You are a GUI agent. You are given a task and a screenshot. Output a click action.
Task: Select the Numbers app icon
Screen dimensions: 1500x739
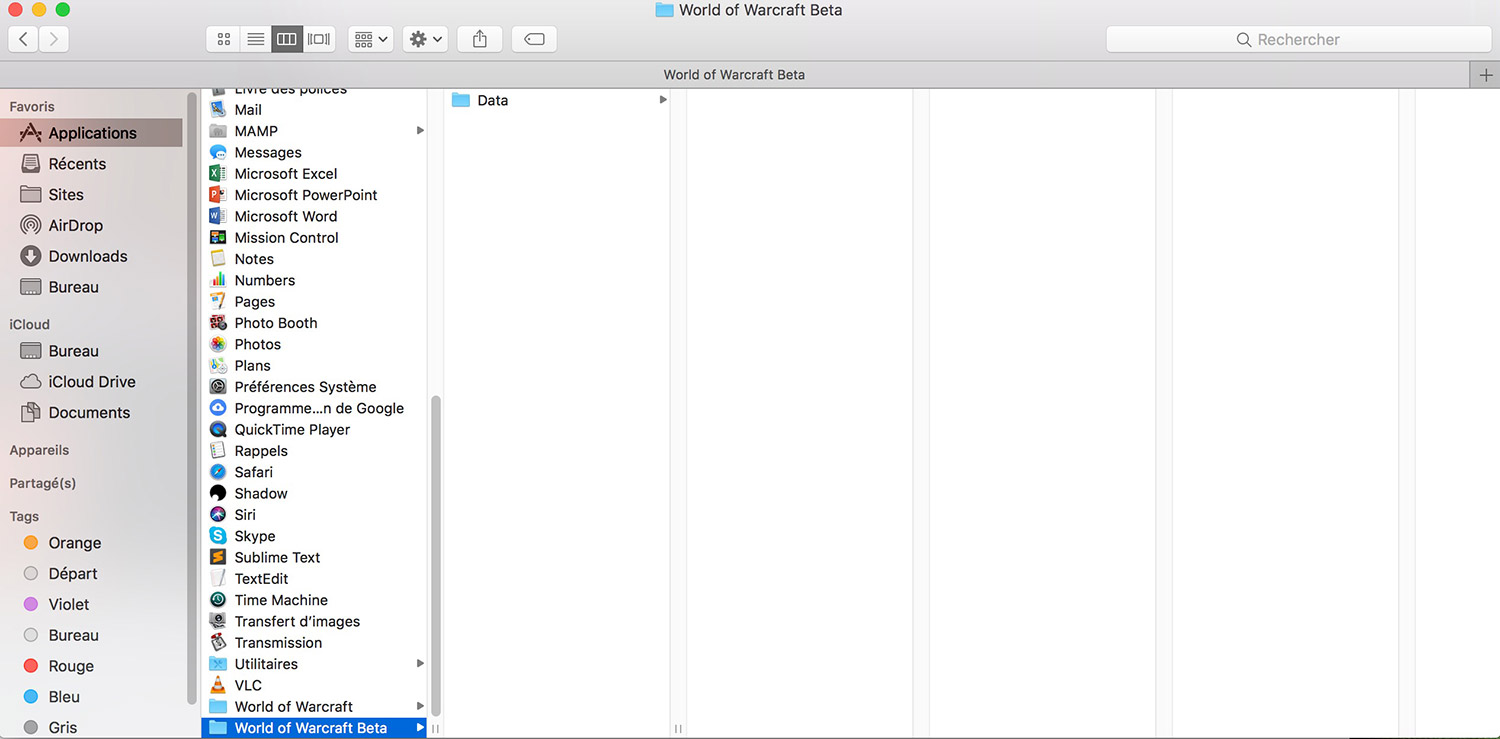coord(218,280)
